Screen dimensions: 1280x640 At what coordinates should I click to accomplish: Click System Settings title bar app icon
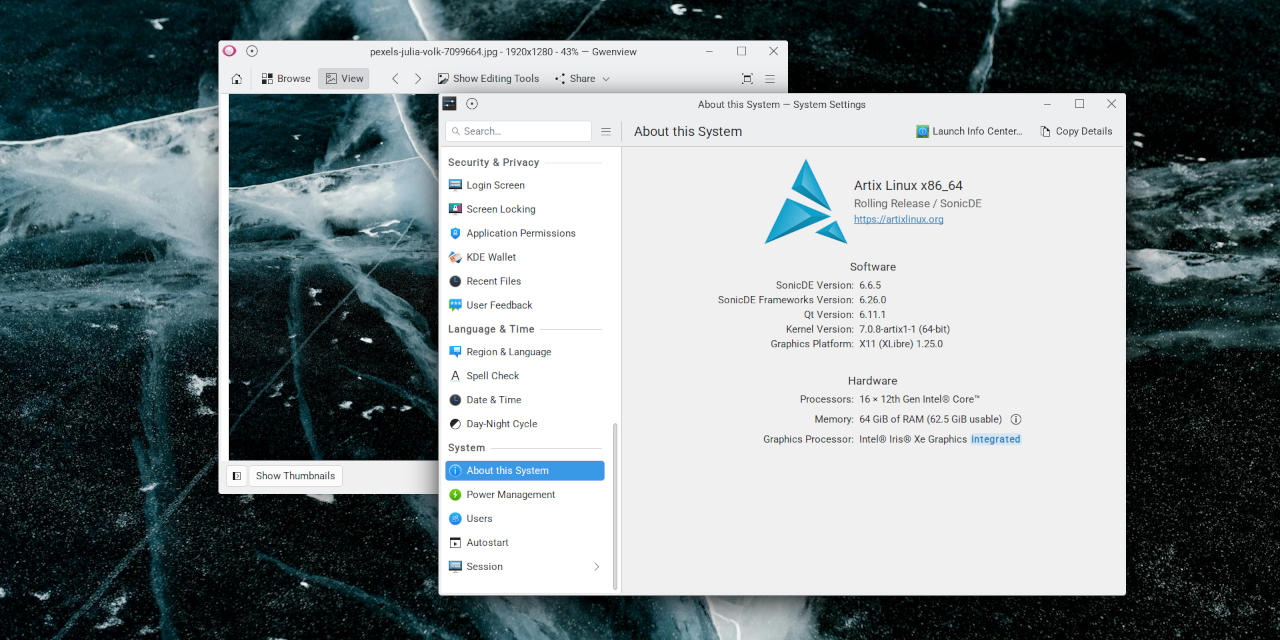click(x=450, y=104)
